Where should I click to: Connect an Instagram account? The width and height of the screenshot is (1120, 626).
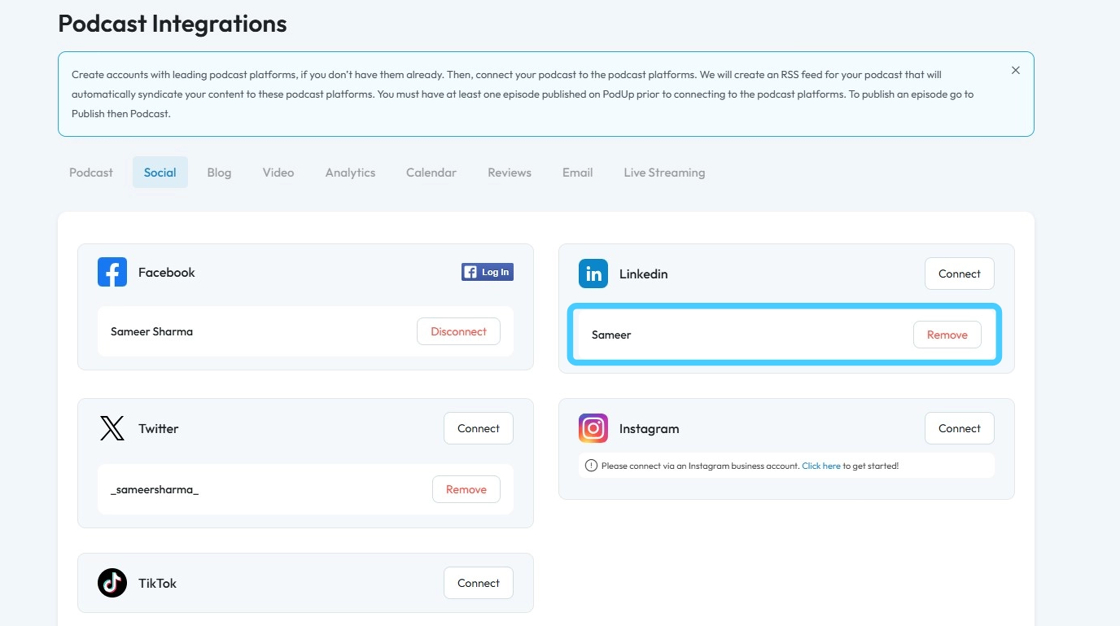coord(959,428)
